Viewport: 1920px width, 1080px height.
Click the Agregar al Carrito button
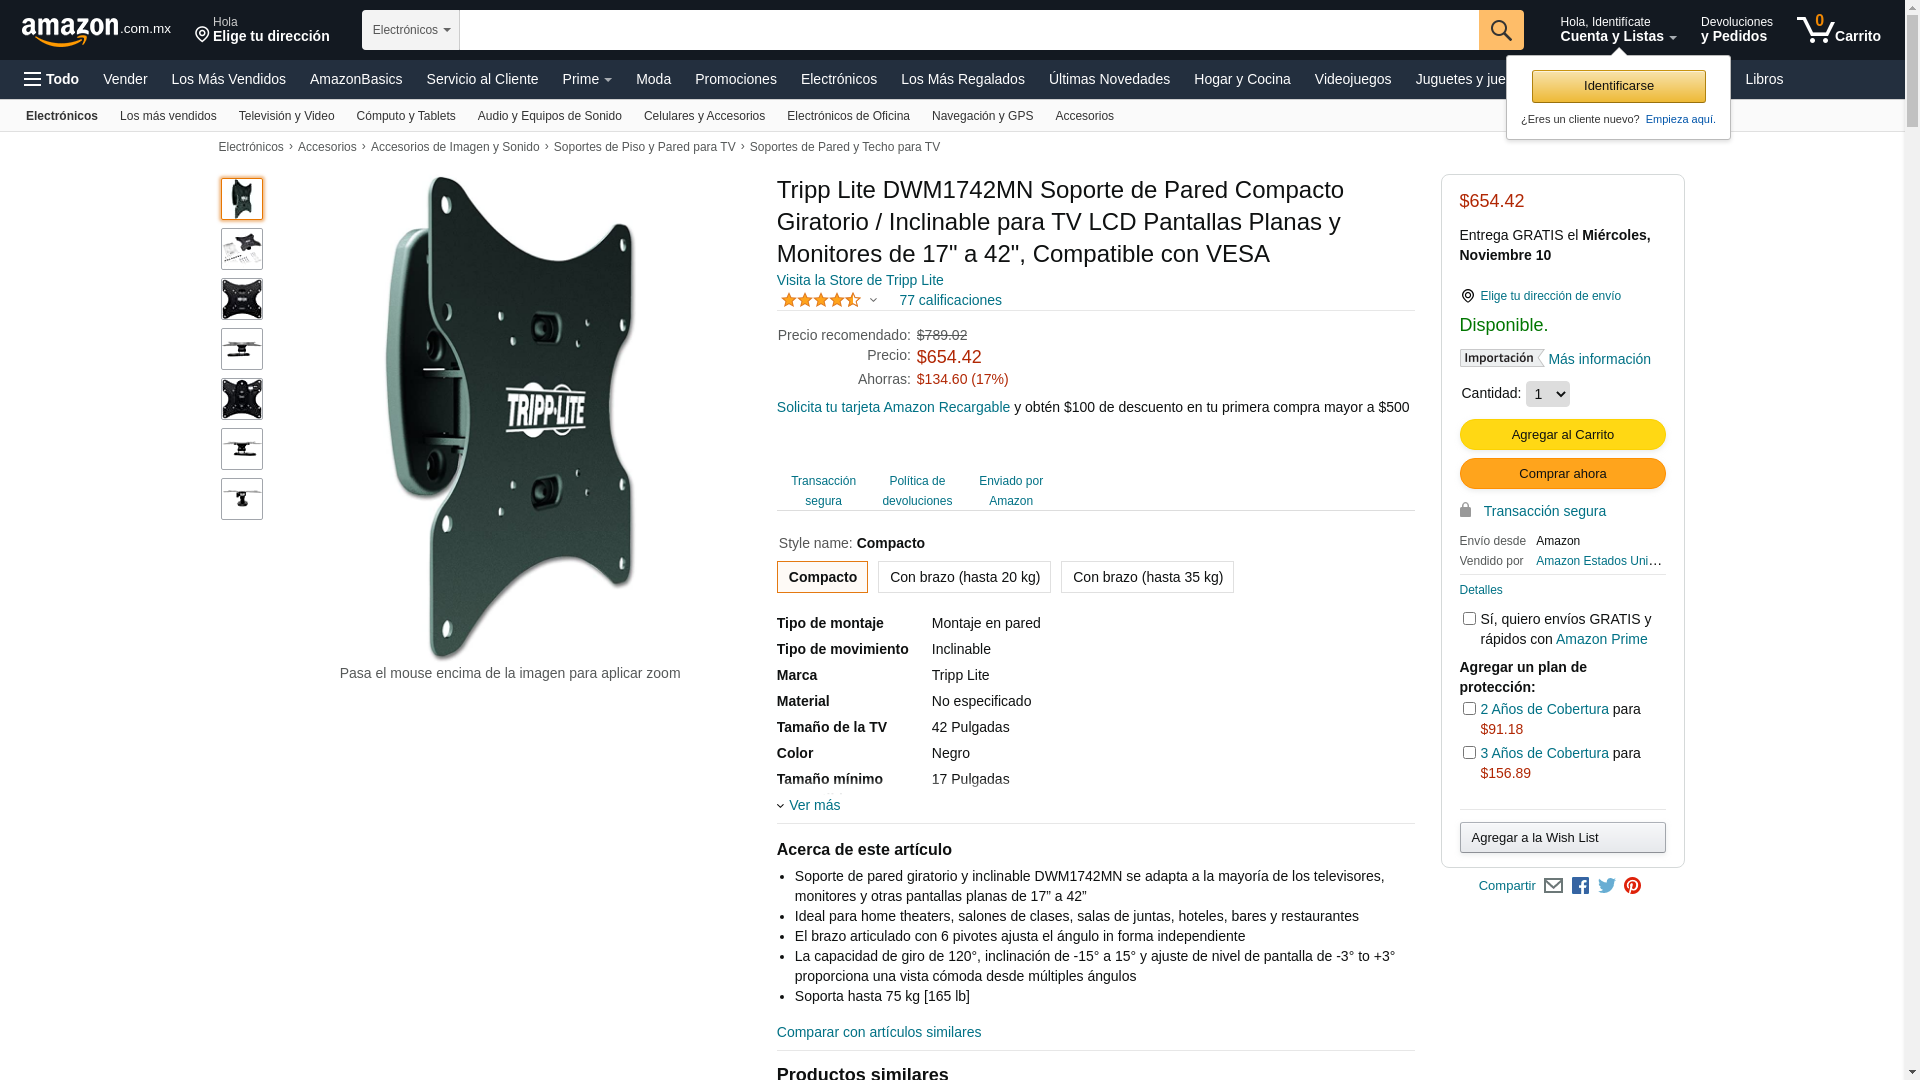(1562, 434)
